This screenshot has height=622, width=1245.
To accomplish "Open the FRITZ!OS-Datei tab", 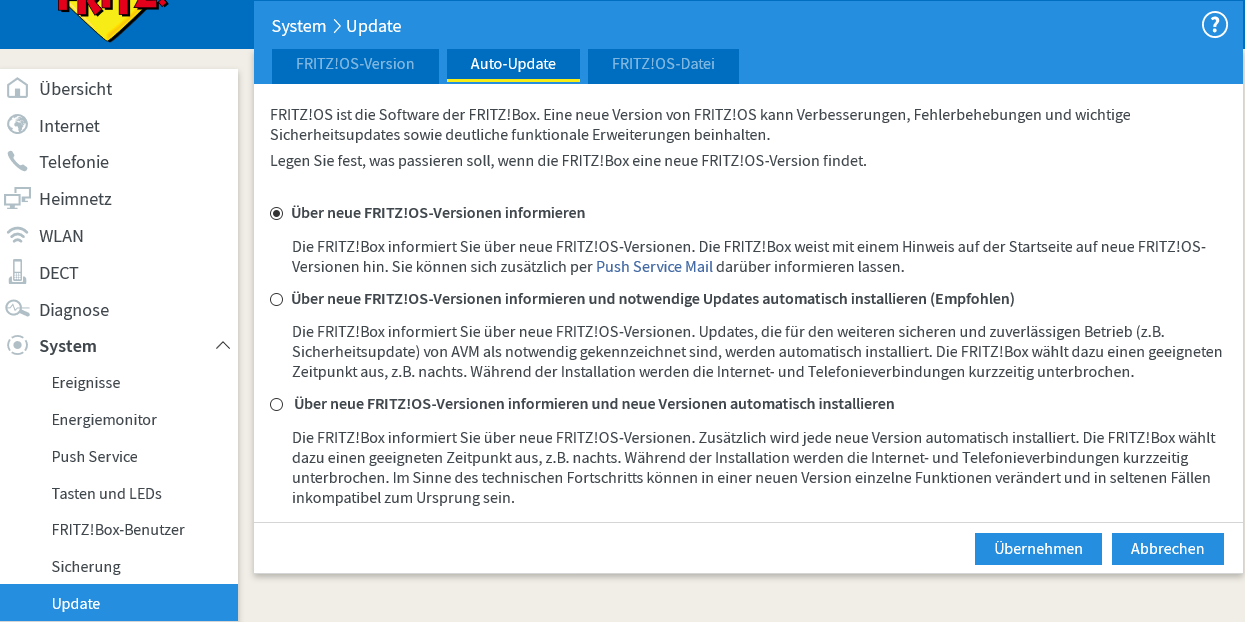I will tap(663, 64).
